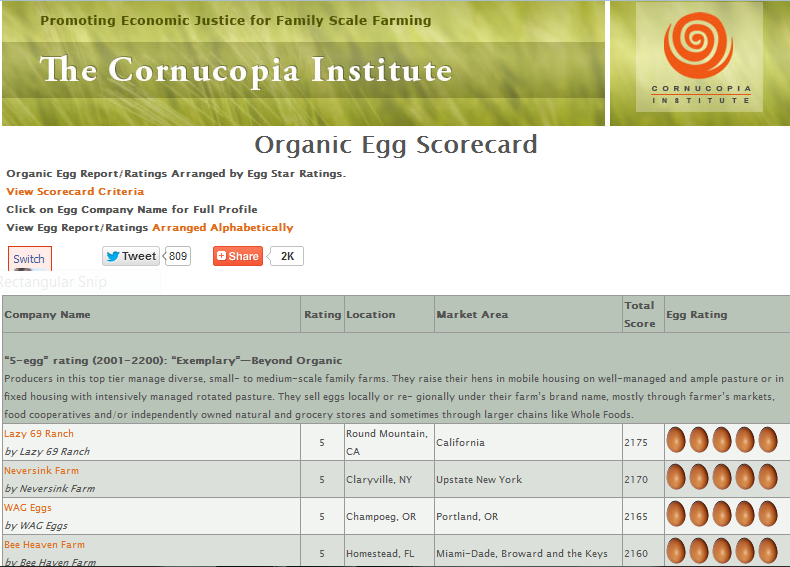Click the tweet count bubble showing 809
Image resolution: width=790 pixels, height=567 pixels.
pyautogui.click(x=177, y=256)
